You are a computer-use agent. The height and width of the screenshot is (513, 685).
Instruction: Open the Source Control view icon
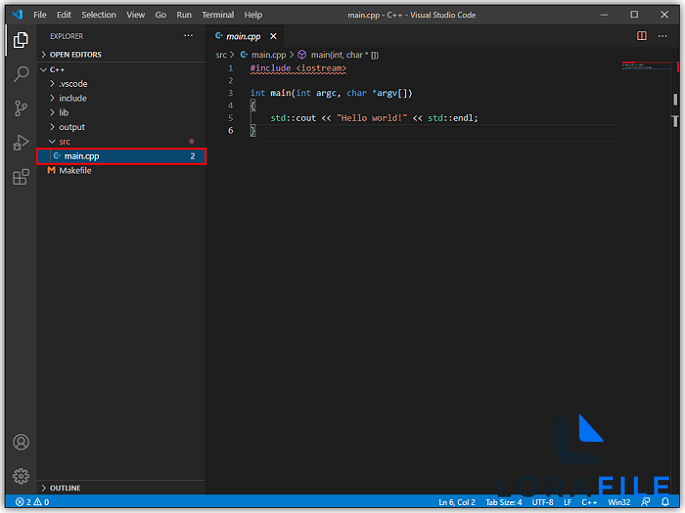[21, 108]
